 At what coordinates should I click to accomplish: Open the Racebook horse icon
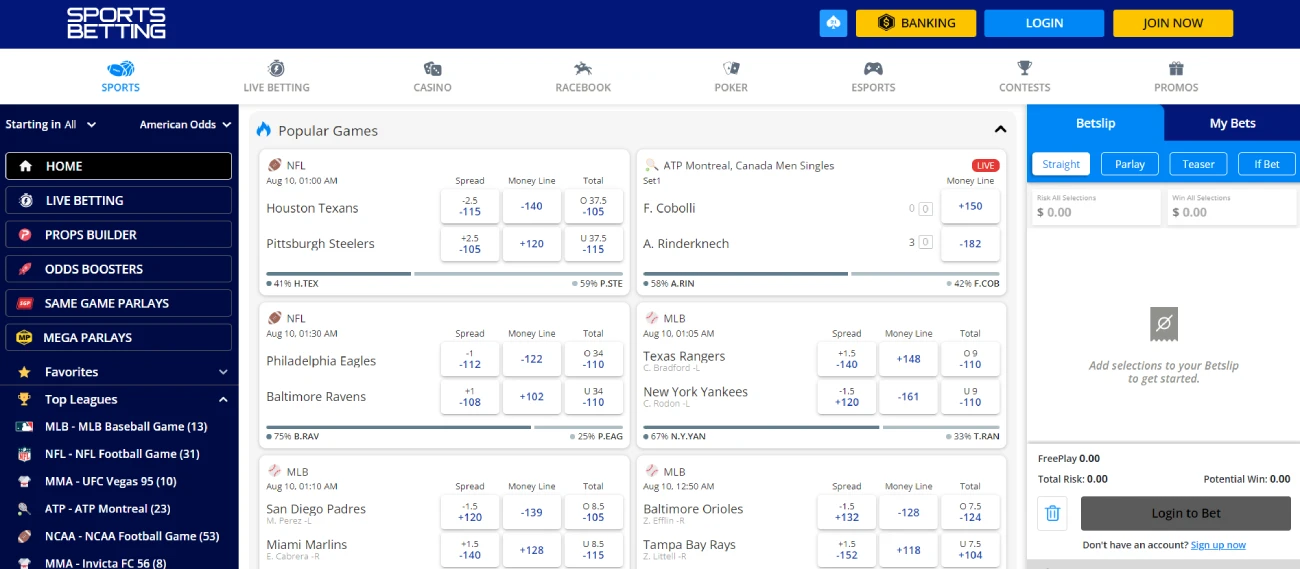(583, 69)
